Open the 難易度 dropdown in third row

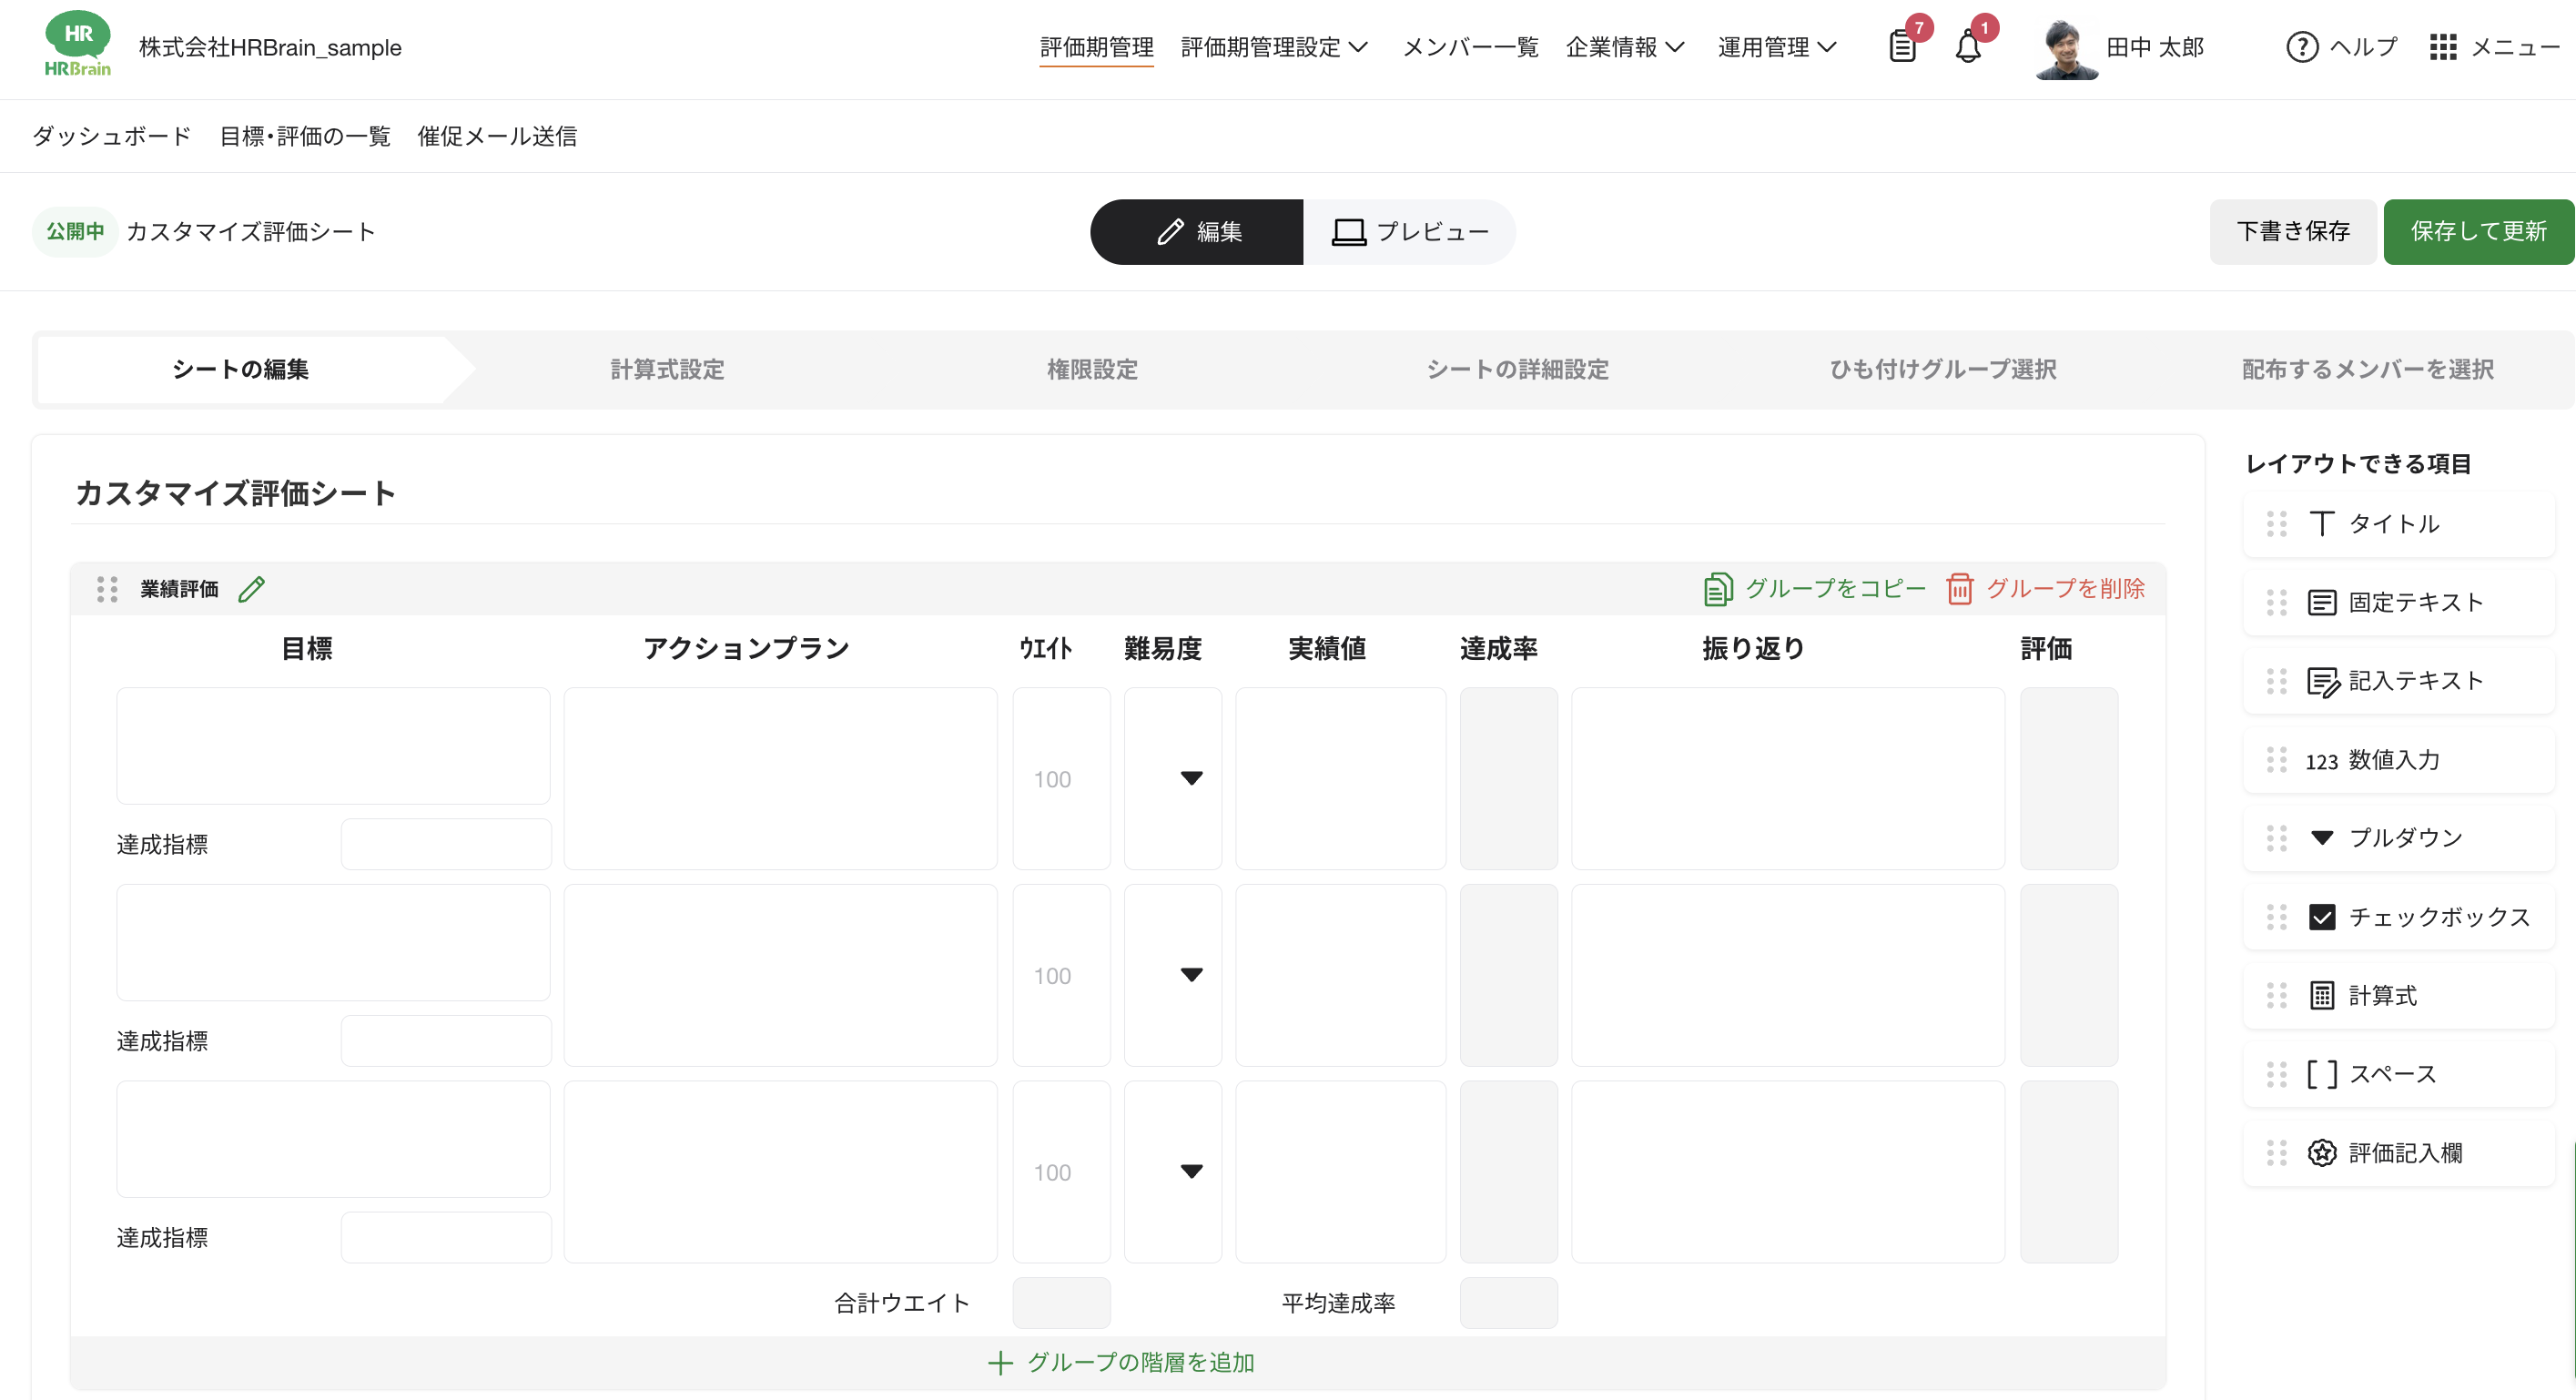(x=1173, y=1172)
